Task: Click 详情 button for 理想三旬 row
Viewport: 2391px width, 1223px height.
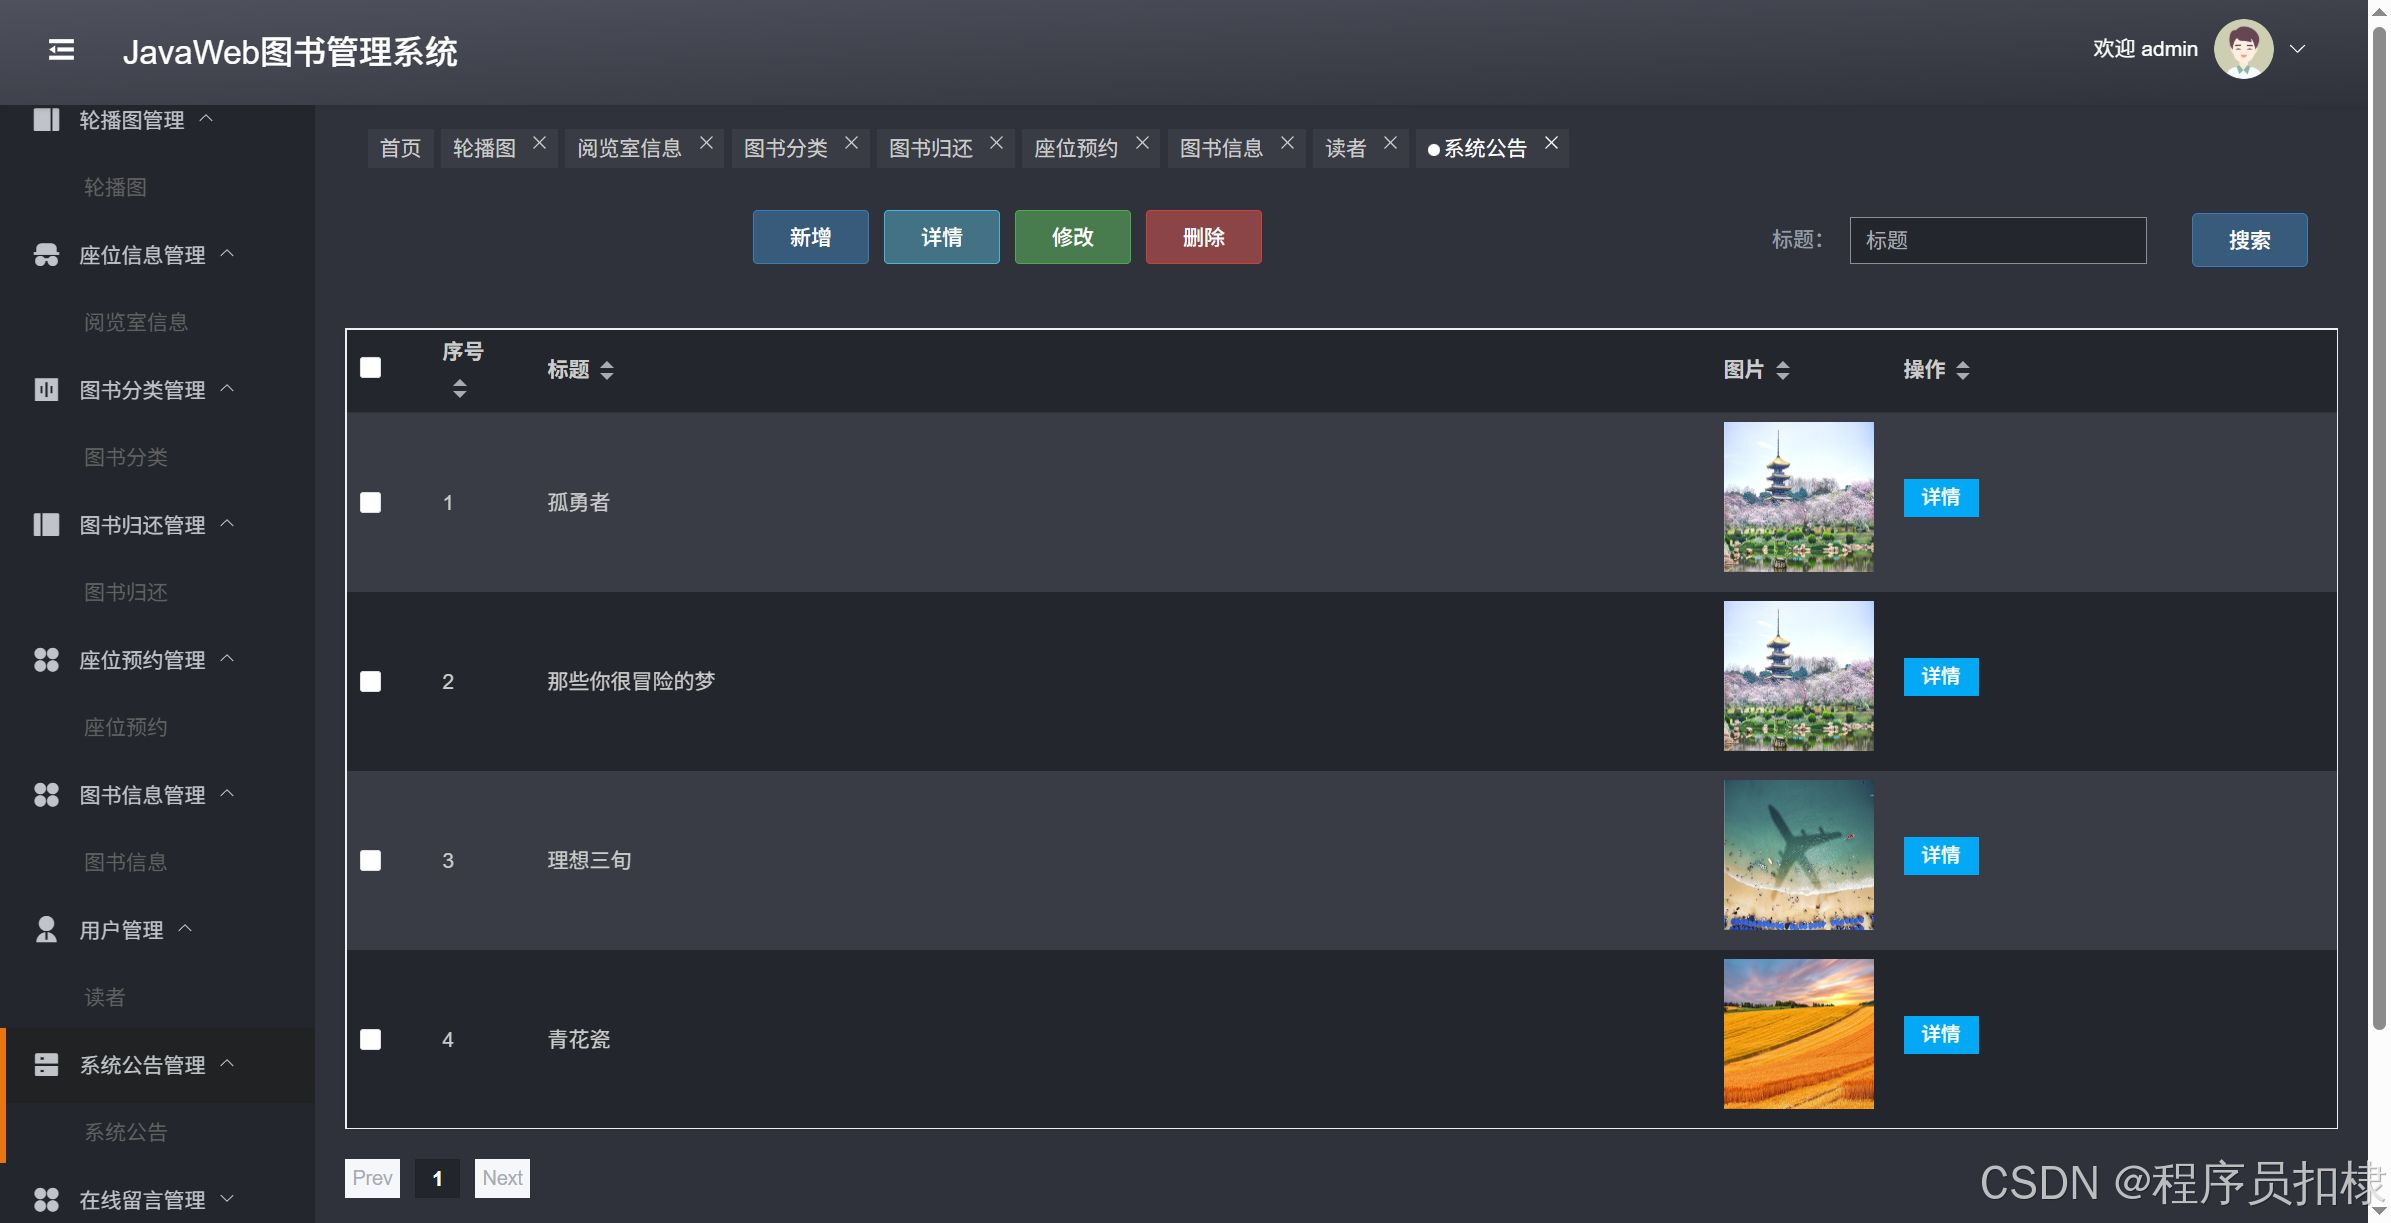Action: pyautogui.click(x=1940, y=855)
